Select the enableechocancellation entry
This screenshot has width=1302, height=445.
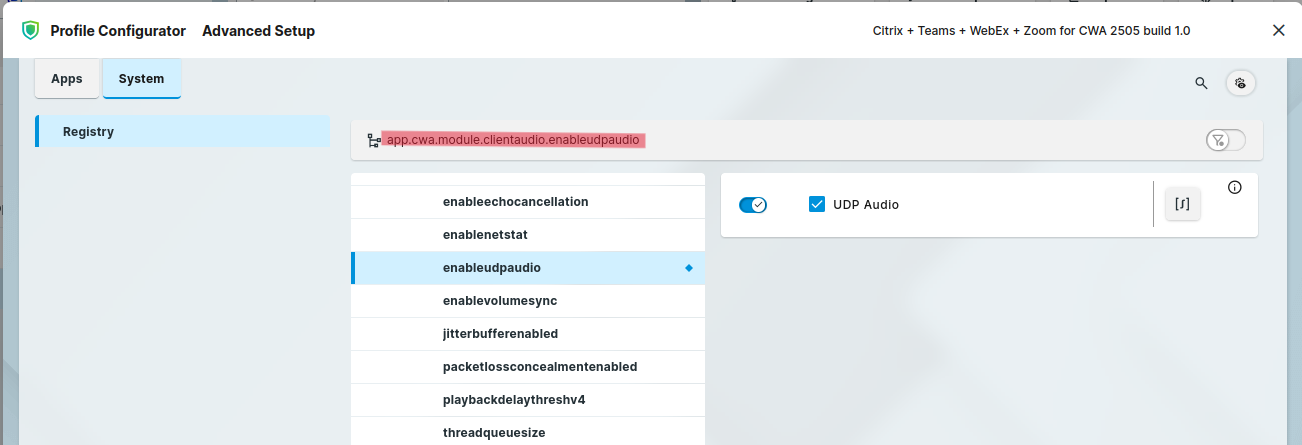pyautogui.click(x=515, y=202)
